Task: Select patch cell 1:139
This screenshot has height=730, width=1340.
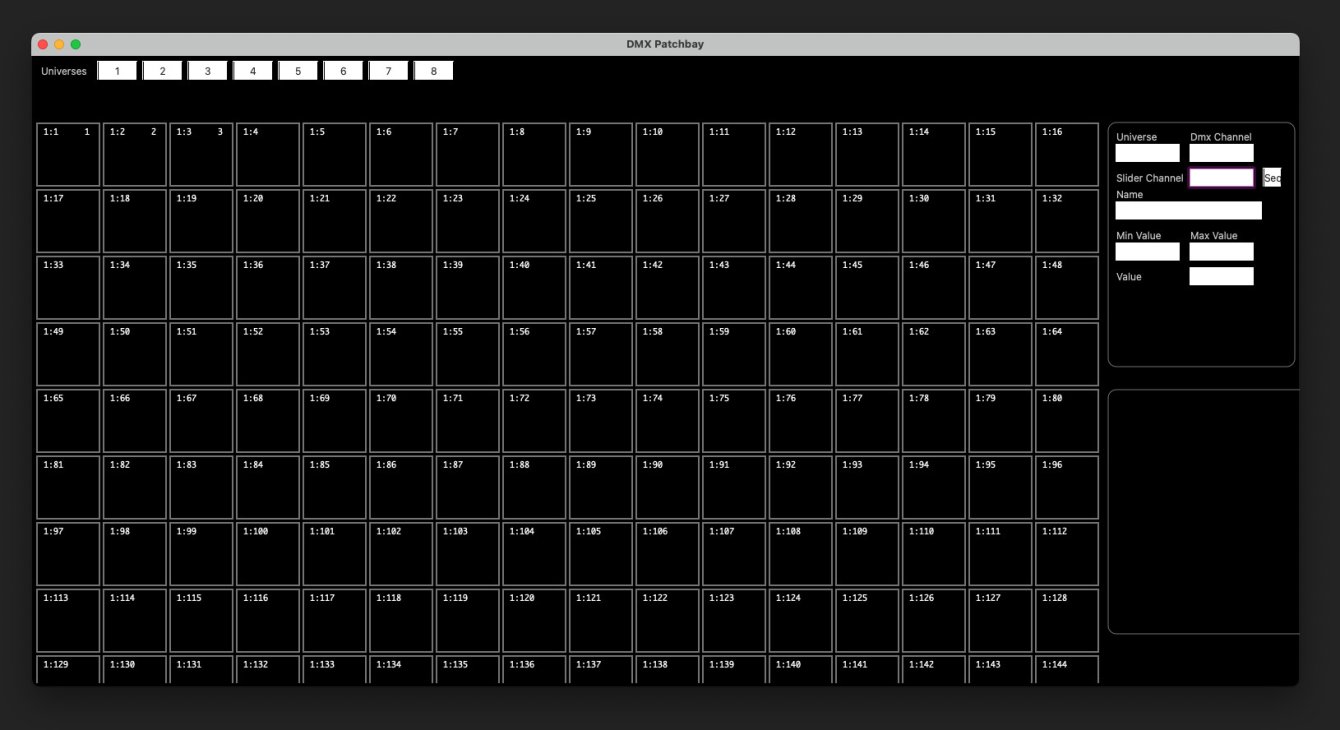Action: point(734,670)
